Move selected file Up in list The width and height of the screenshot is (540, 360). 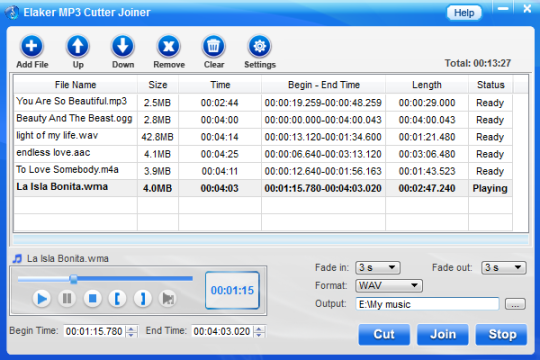[x=77, y=46]
